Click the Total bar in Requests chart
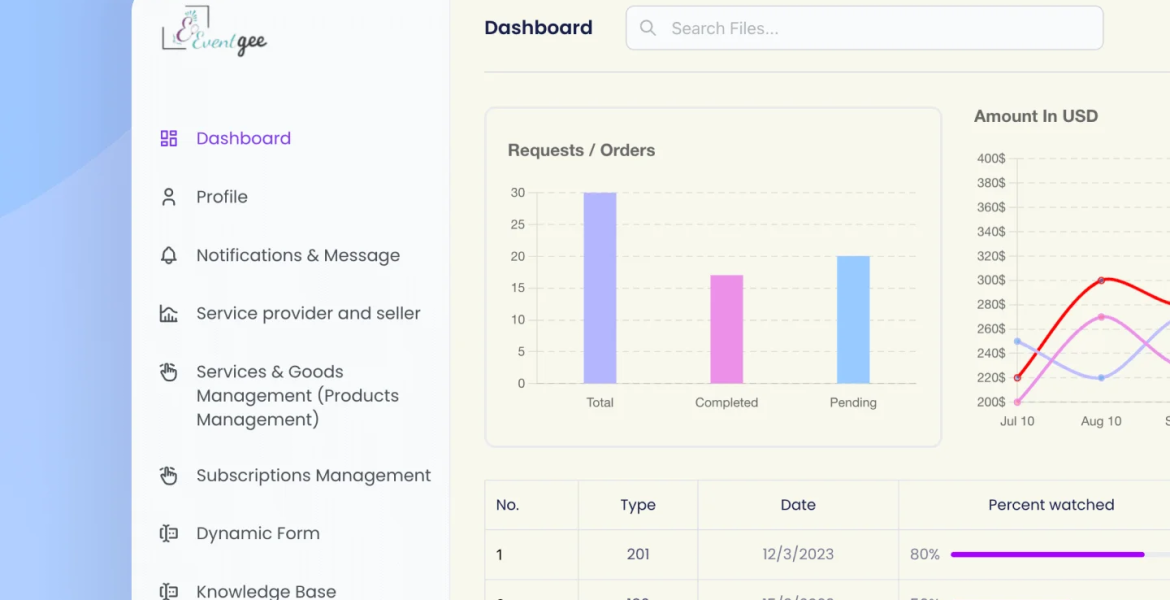The image size is (1170, 600). point(600,288)
